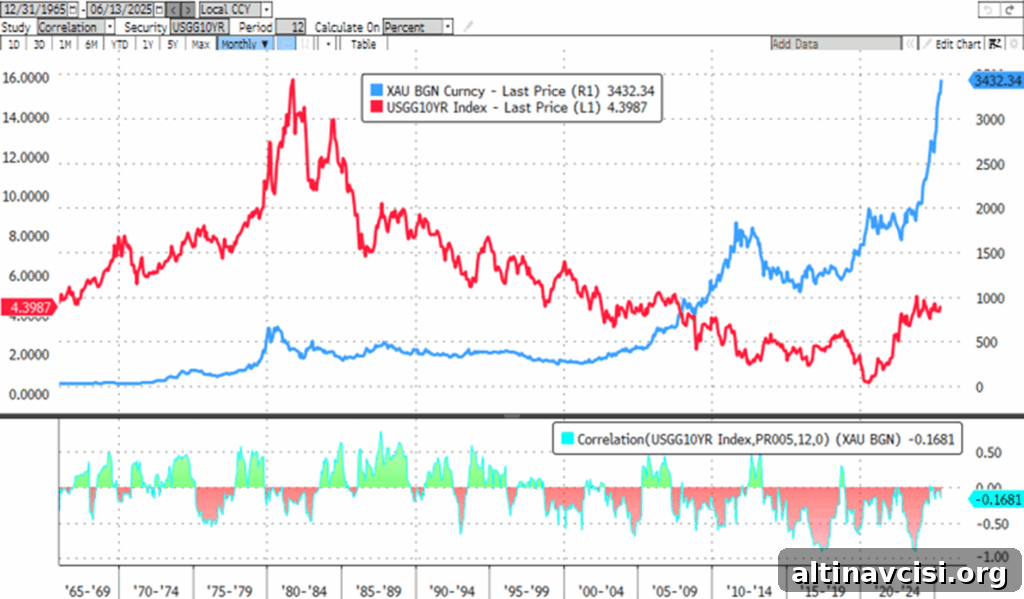This screenshot has height=599, width=1024.
Task: Select the line chart type toggle
Action: (x=286, y=44)
